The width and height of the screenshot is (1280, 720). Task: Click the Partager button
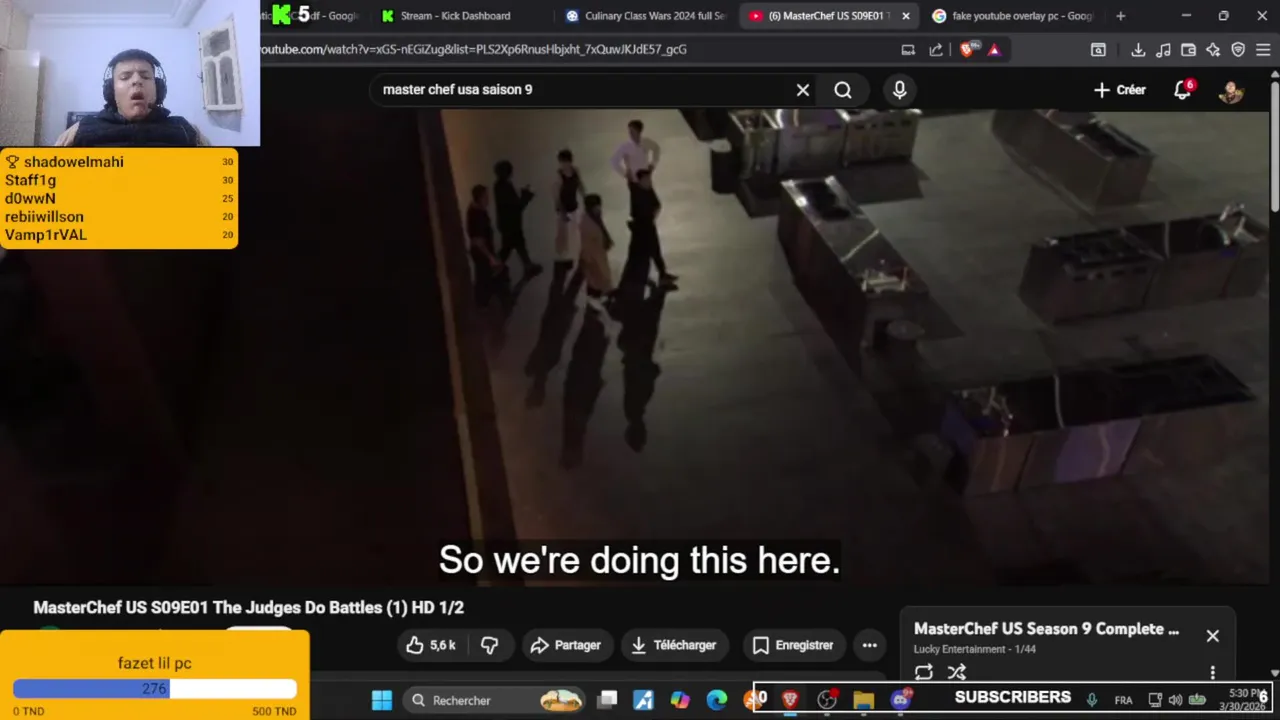(565, 645)
